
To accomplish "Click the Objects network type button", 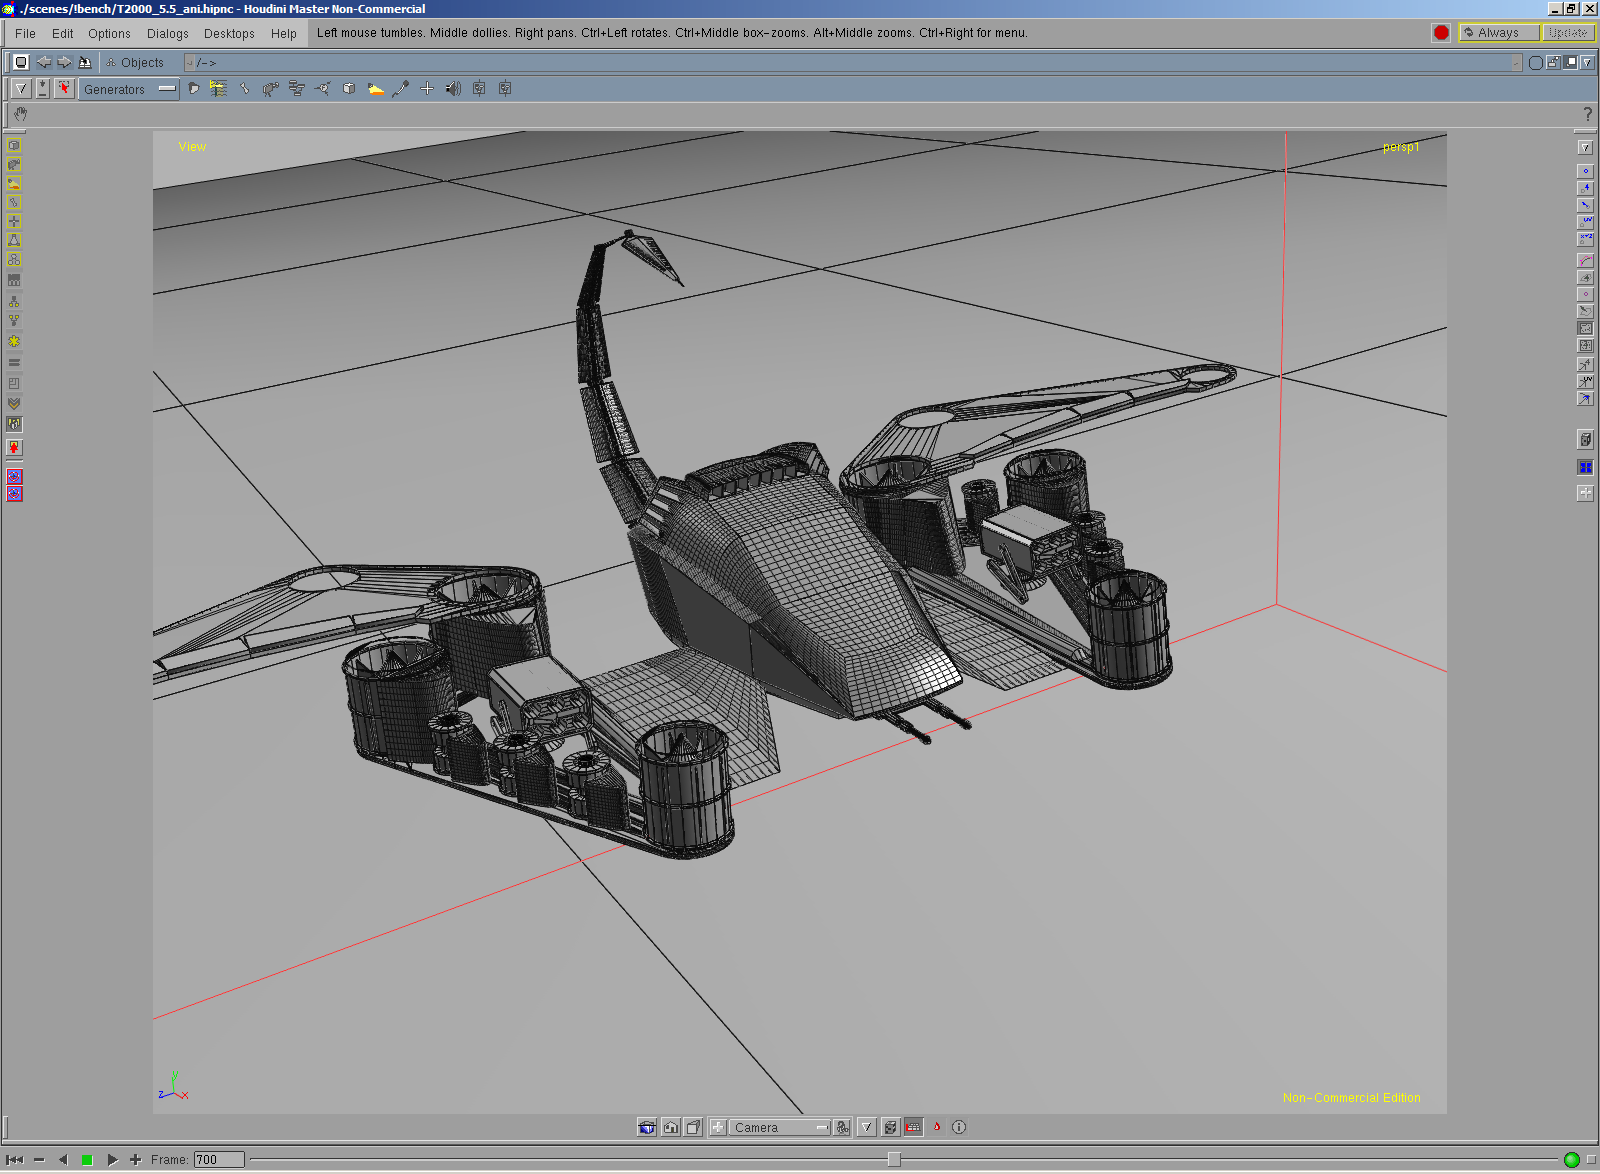I will [x=135, y=62].
